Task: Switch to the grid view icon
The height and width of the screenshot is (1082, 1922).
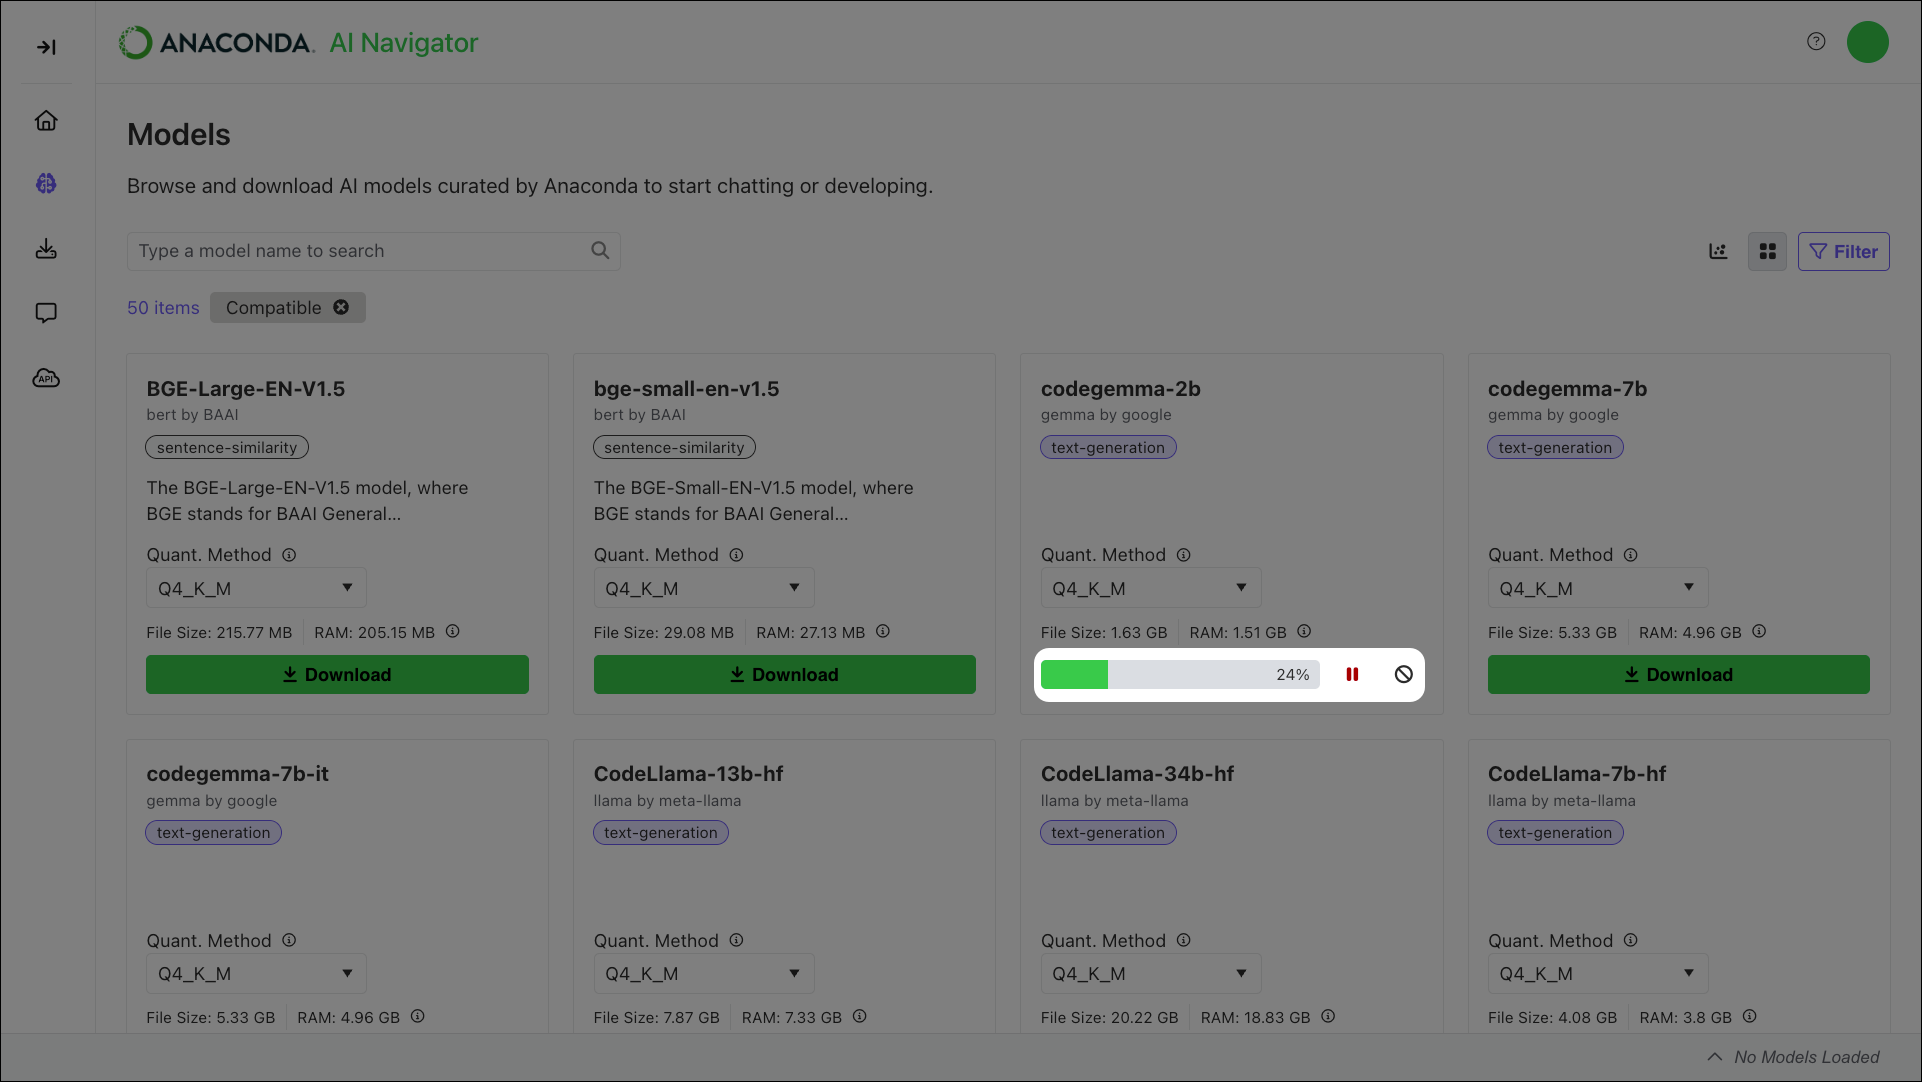Action: tap(1767, 252)
